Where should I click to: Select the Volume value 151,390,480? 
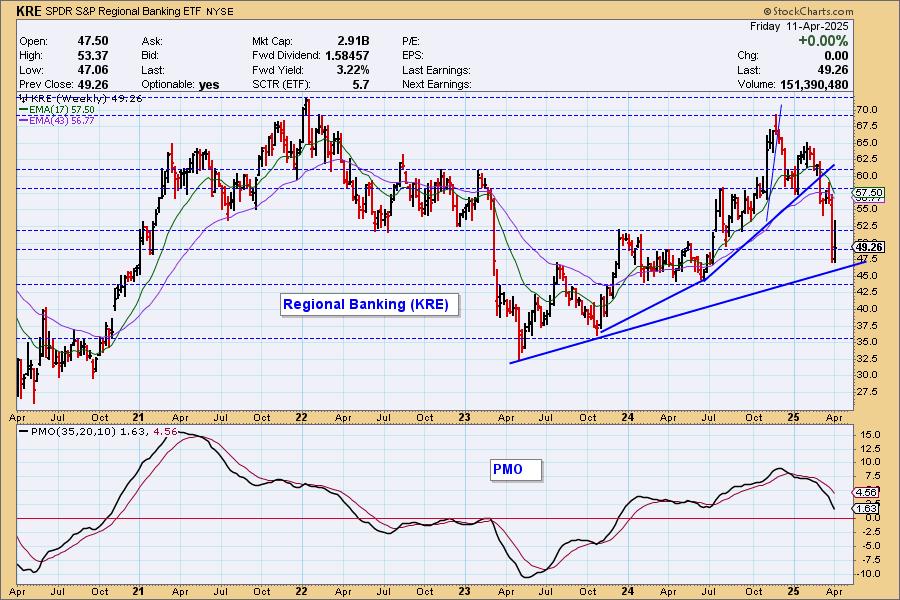coord(814,84)
